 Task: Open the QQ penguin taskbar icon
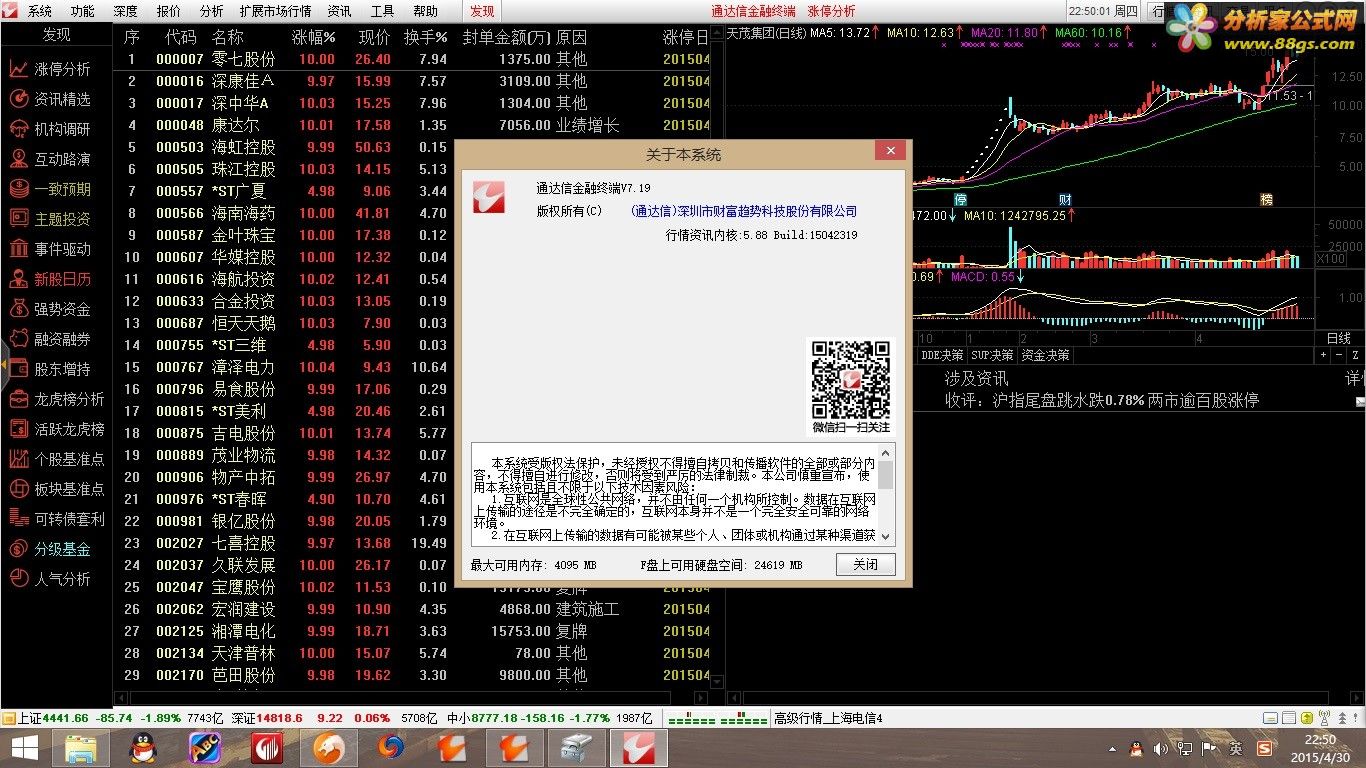(x=143, y=748)
